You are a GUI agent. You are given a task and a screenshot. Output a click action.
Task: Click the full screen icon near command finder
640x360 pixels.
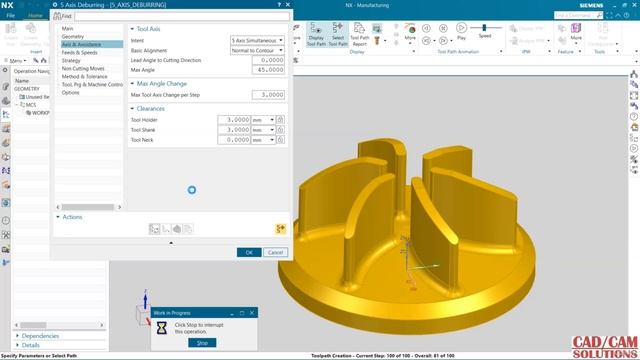[609, 15]
